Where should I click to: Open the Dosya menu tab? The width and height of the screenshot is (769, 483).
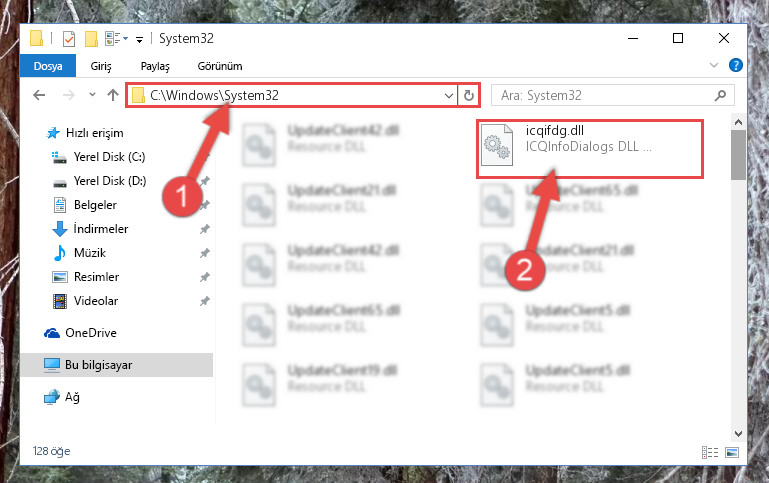(x=48, y=66)
